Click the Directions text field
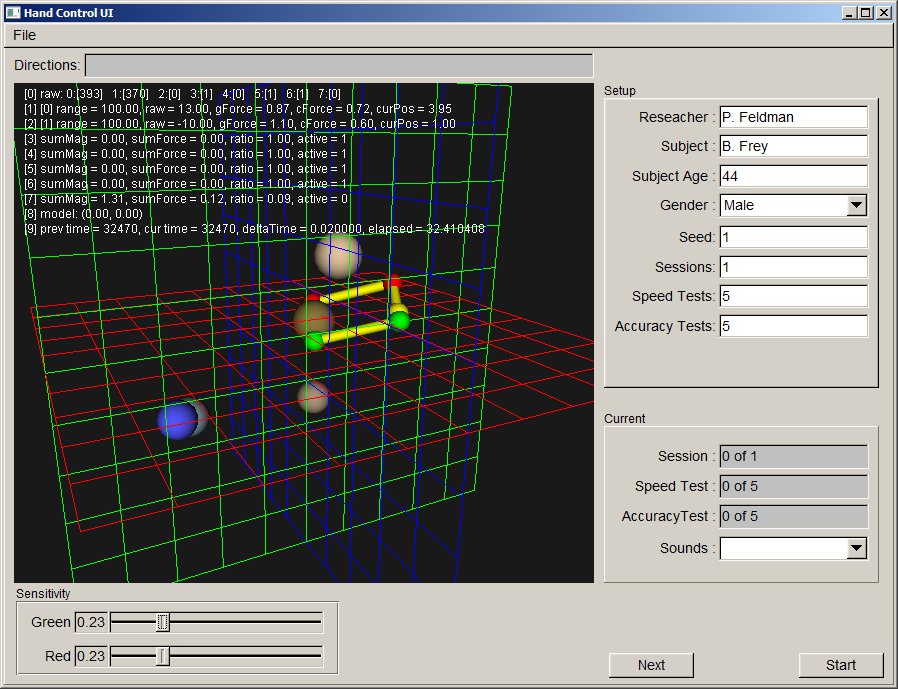Image resolution: width=898 pixels, height=689 pixels. [x=338, y=65]
